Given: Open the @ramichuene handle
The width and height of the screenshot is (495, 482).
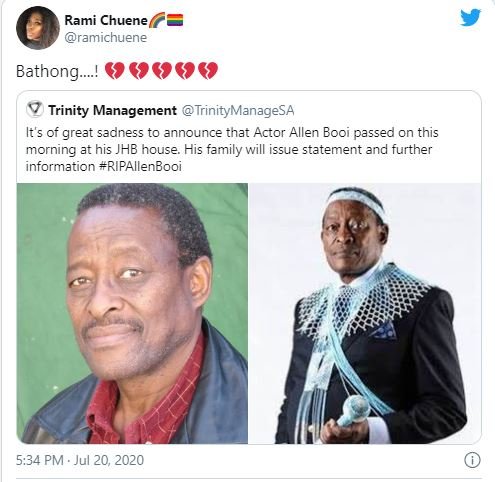Looking at the screenshot, I should (105, 38).
